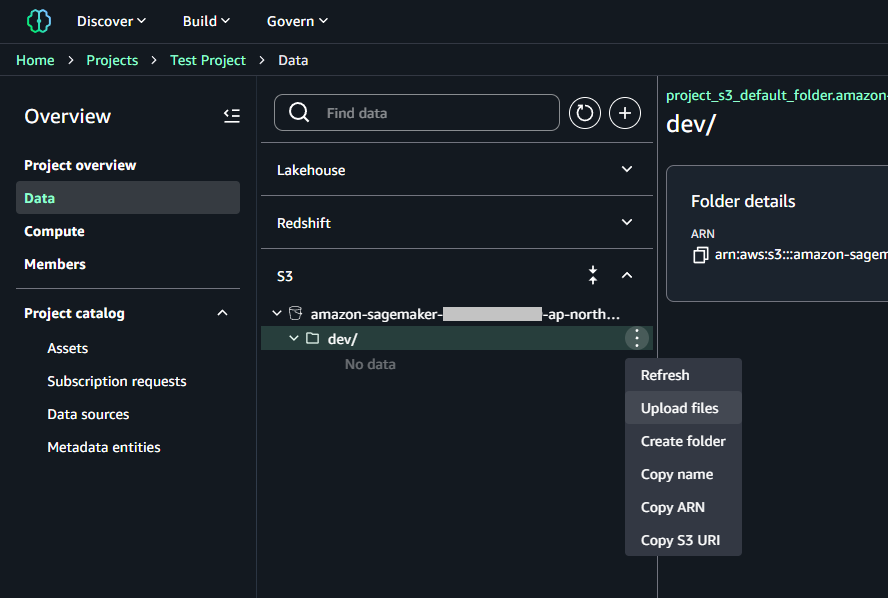Collapse the Project catalog section
The image size is (888, 598).
click(x=223, y=313)
